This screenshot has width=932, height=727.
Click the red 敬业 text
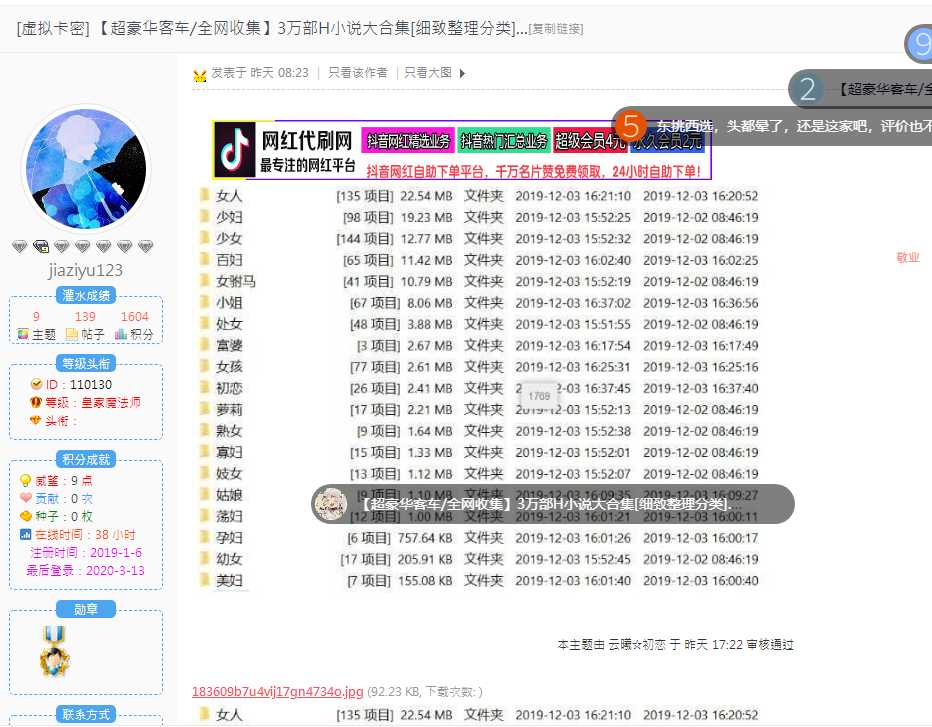coord(908,257)
